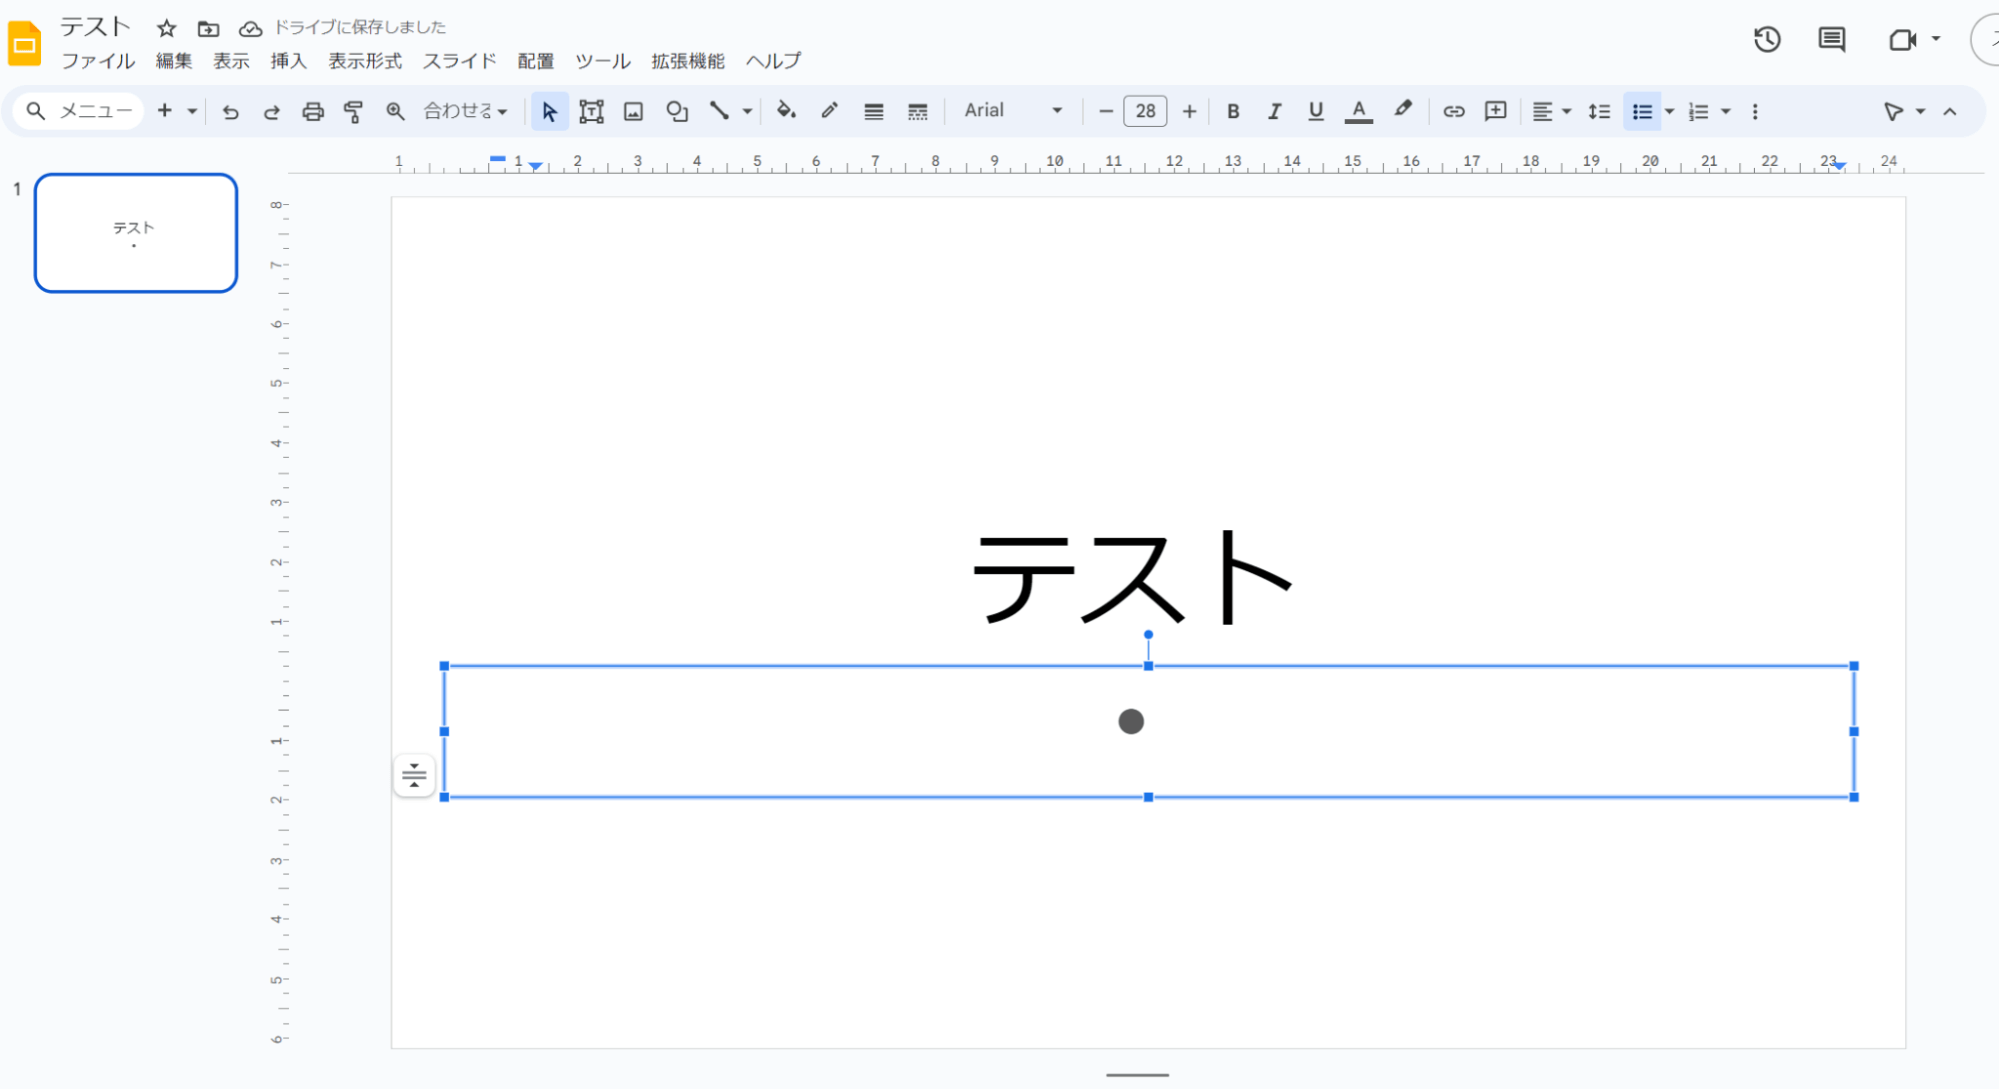The width and height of the screenshot is (1999, 1090).
Task: Open the Arial font dropdown
Action: click(1012, 111)
